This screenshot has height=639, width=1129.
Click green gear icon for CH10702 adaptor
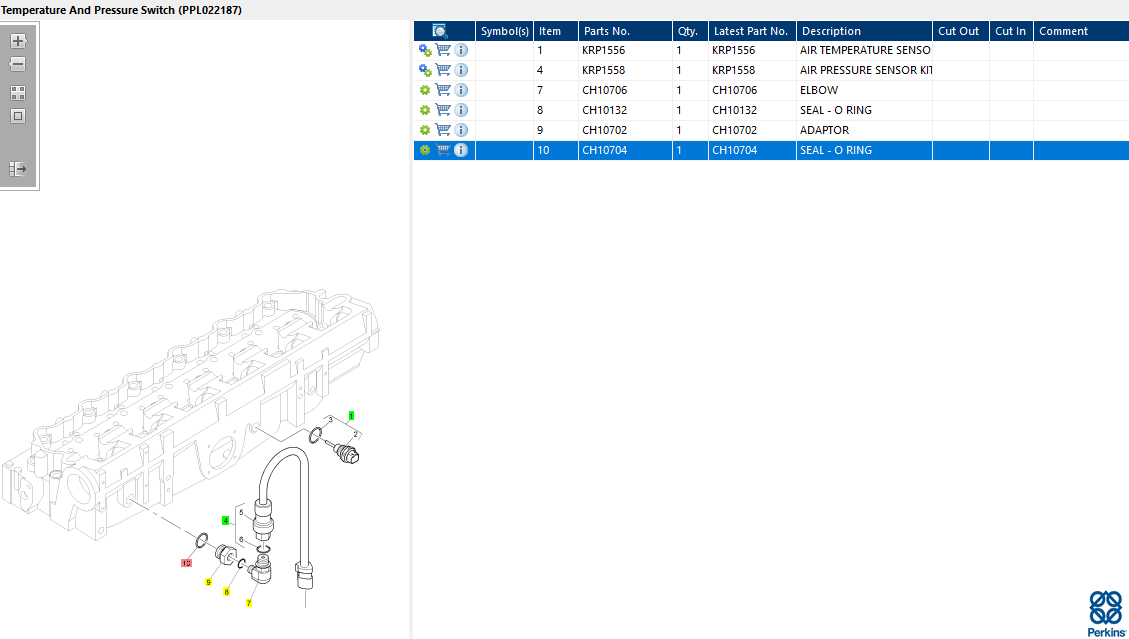pyautogui.click(x=425, y=130)
